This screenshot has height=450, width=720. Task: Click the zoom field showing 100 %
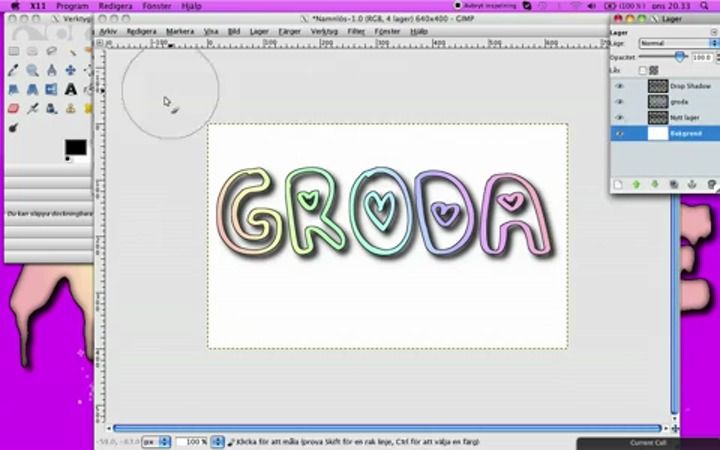click(192, 442)
